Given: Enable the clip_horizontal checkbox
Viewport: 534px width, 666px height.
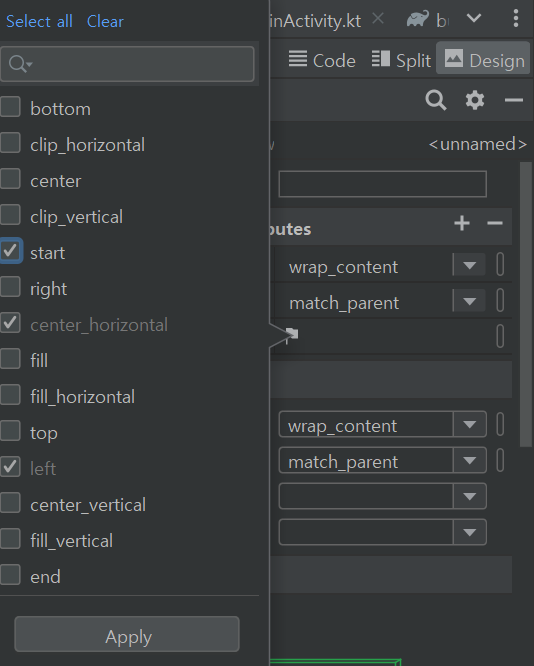Looking at the screenshot, I should [x=11, y=143].
